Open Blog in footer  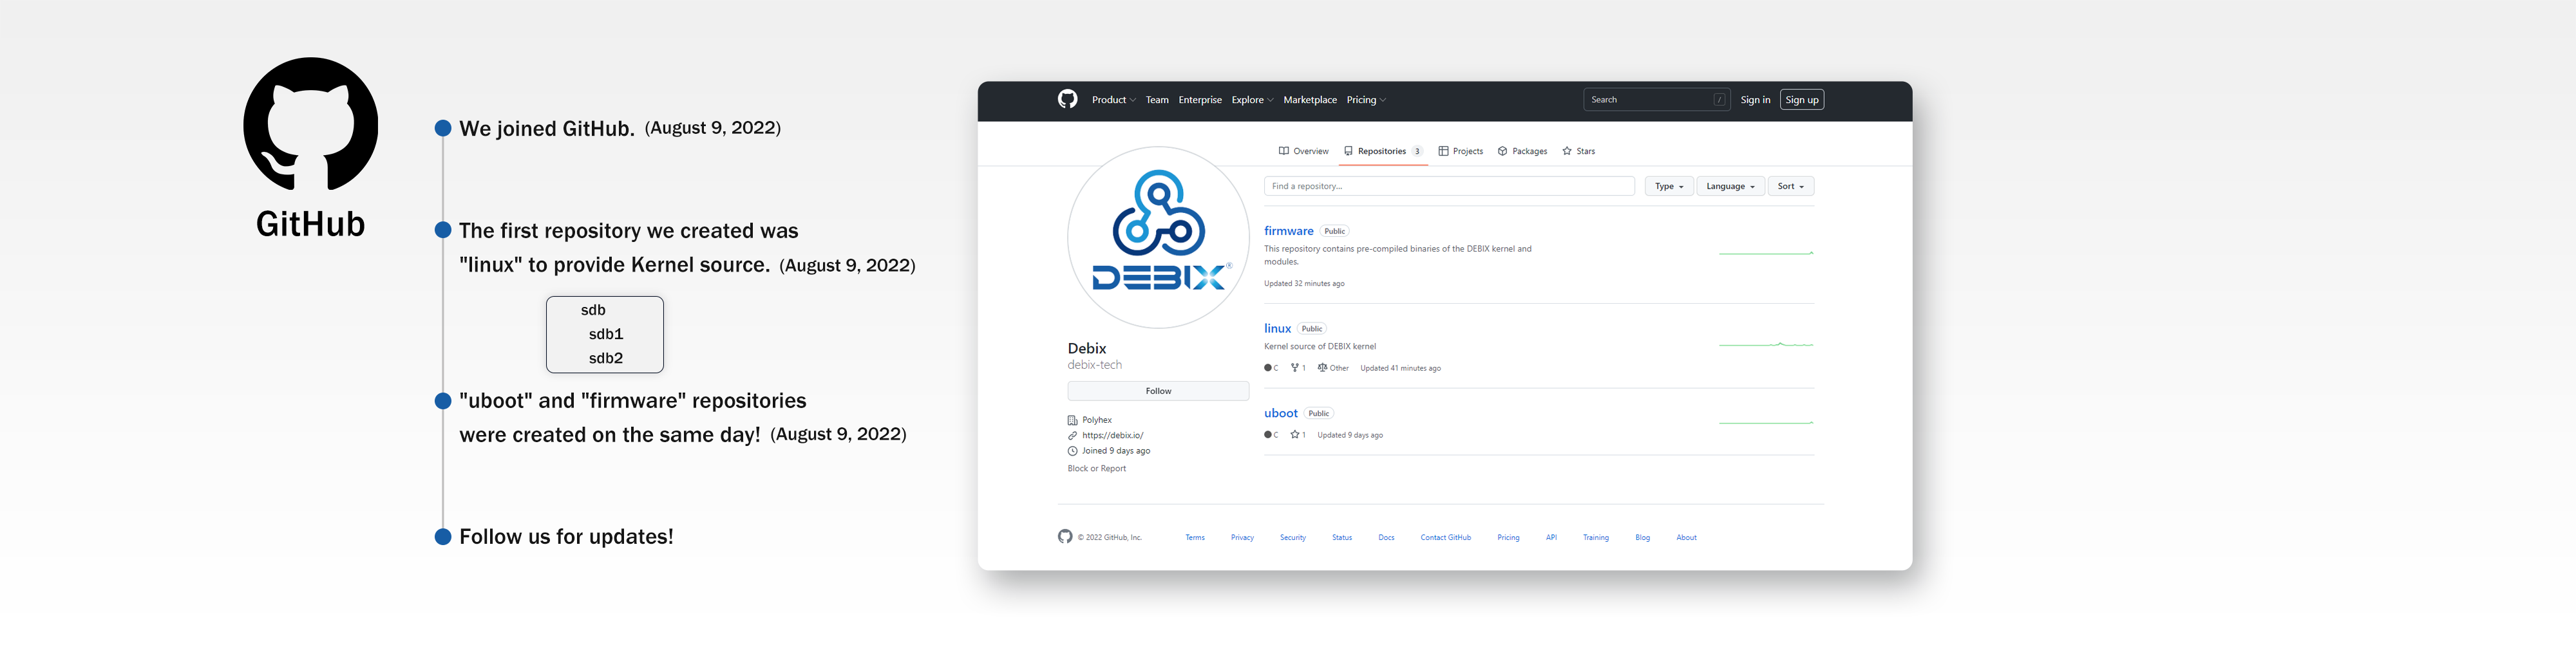click(x=1642, y=538)
